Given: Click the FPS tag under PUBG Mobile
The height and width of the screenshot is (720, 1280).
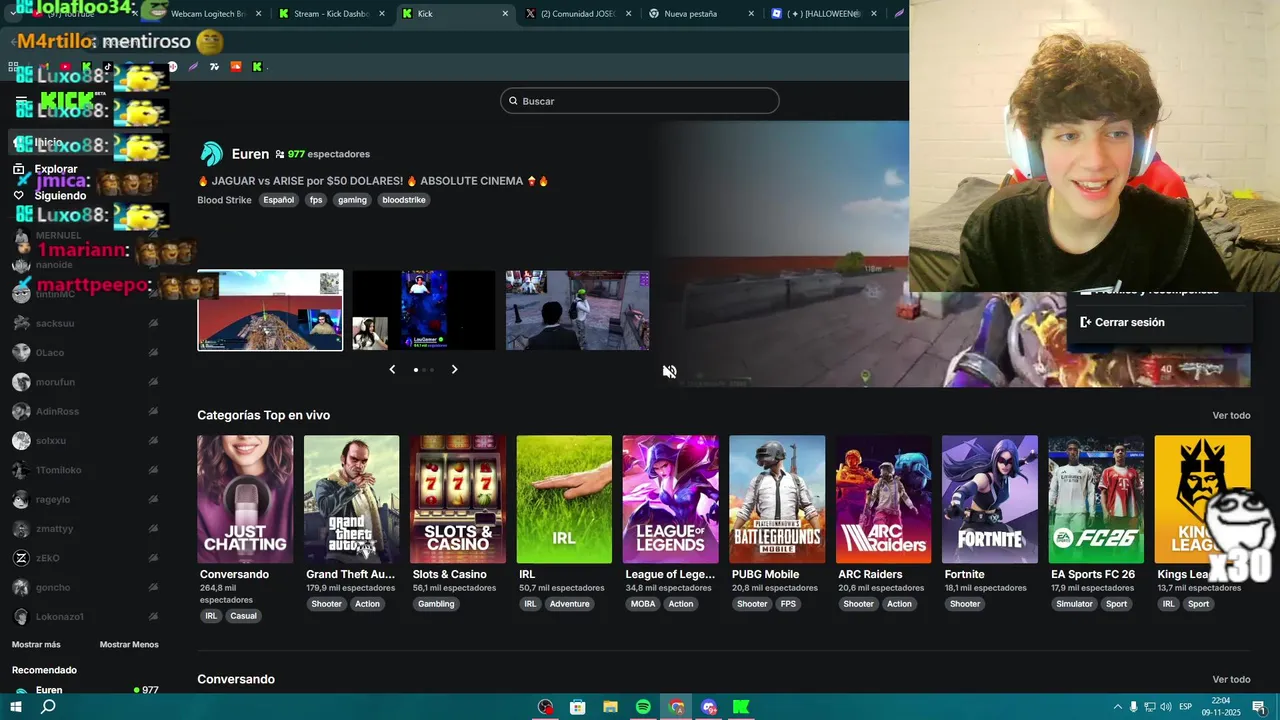Looking at the screenshot, I should [788, 604].
